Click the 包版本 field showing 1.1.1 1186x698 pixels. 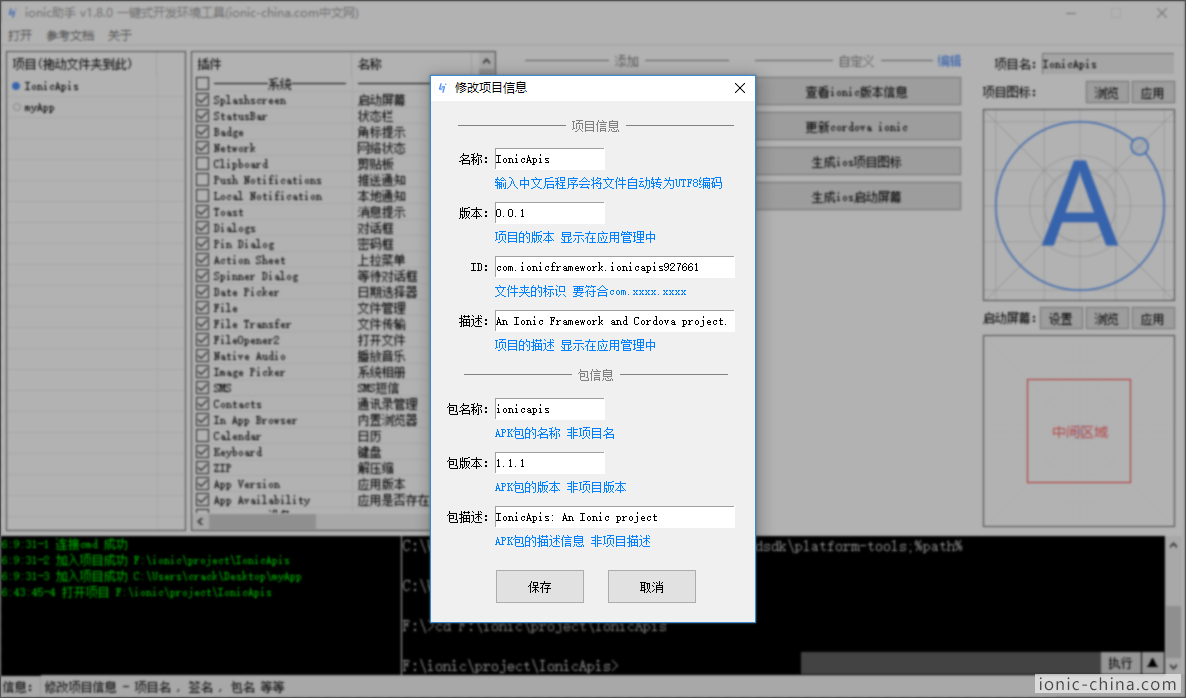550,463
